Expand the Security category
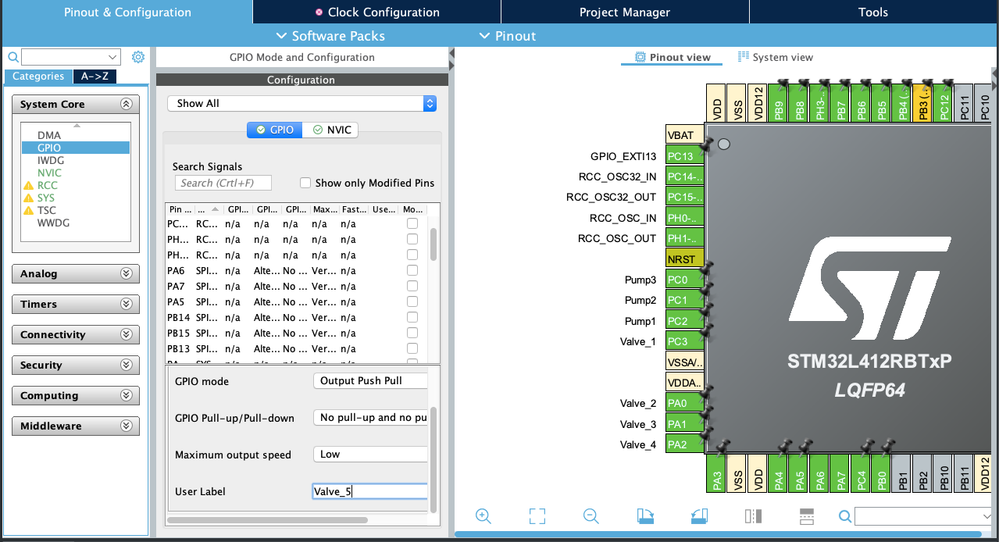The image size is (999, 542). pos(126,365)
